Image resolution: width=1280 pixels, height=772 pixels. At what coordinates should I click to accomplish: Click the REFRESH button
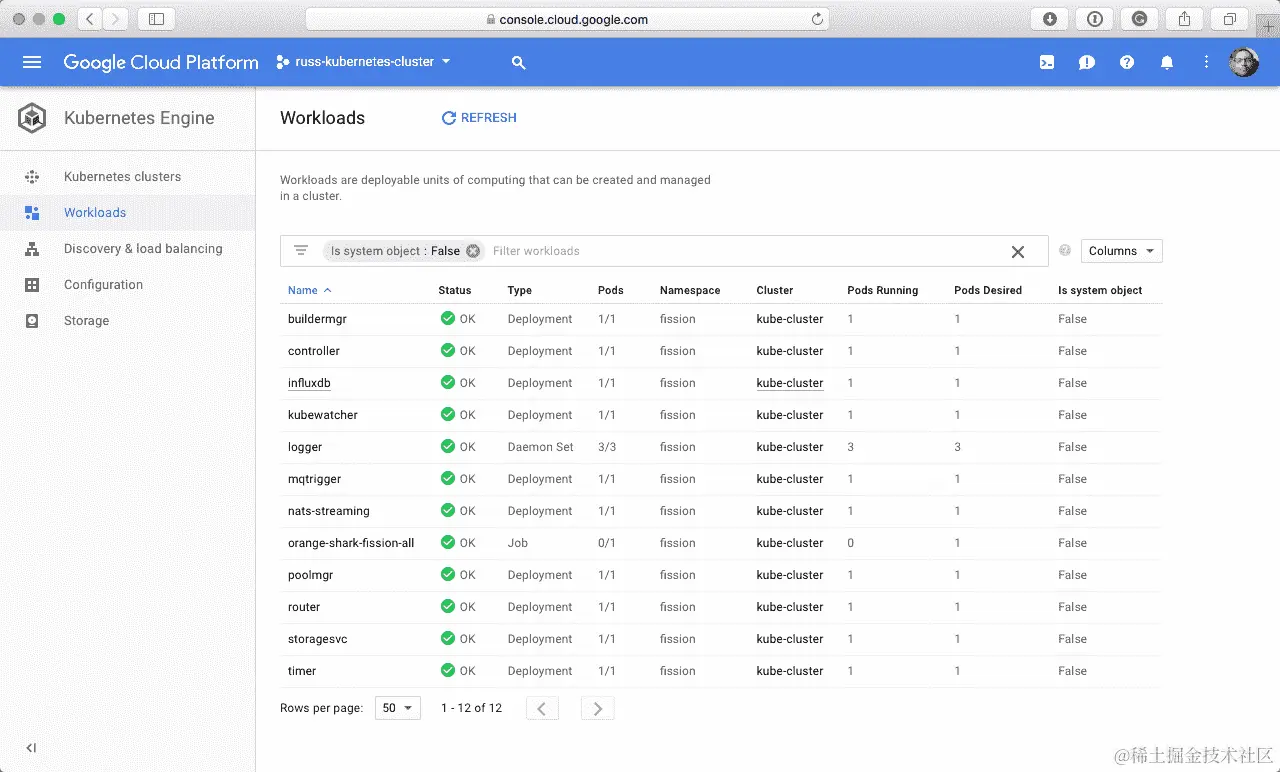tap(479, 118)
